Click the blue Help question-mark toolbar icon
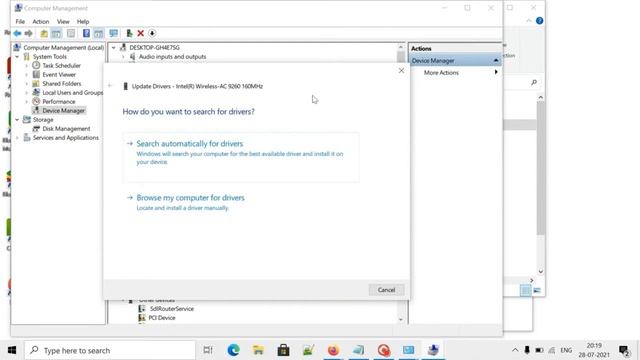 pyautogui.click(x=86, y=33)
